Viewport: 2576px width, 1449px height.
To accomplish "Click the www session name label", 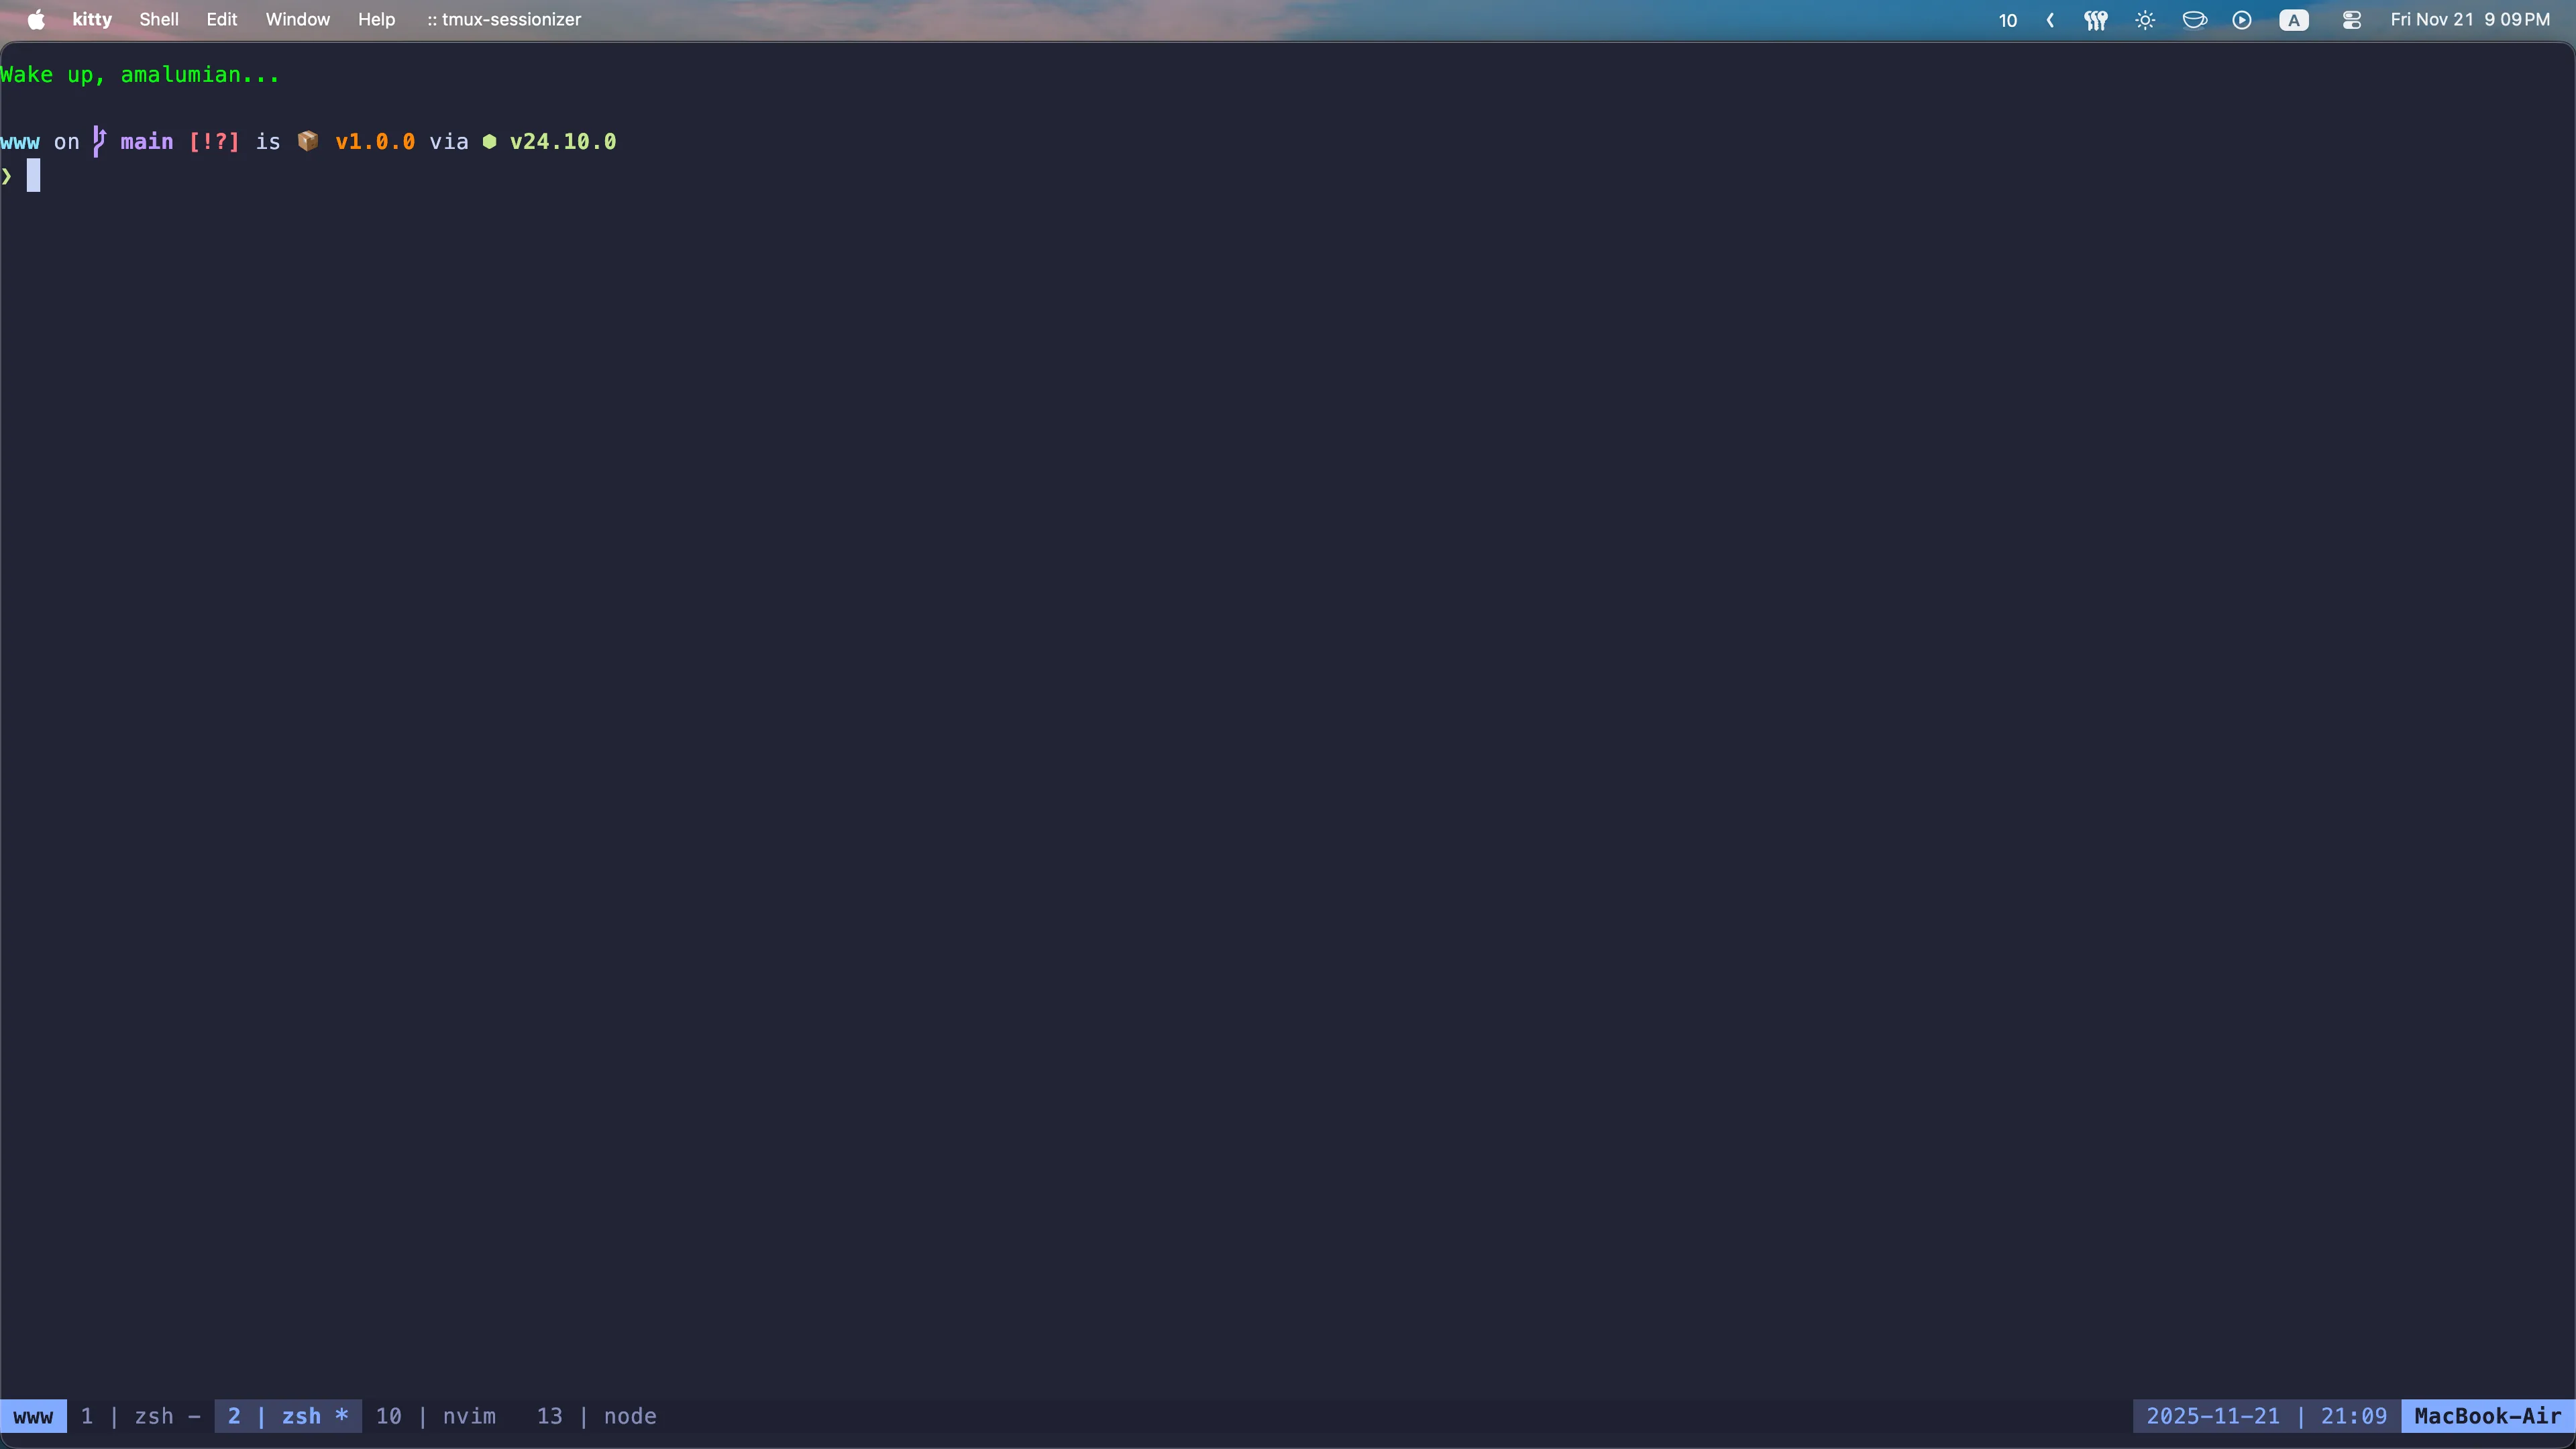I will tap(33, 1416).
